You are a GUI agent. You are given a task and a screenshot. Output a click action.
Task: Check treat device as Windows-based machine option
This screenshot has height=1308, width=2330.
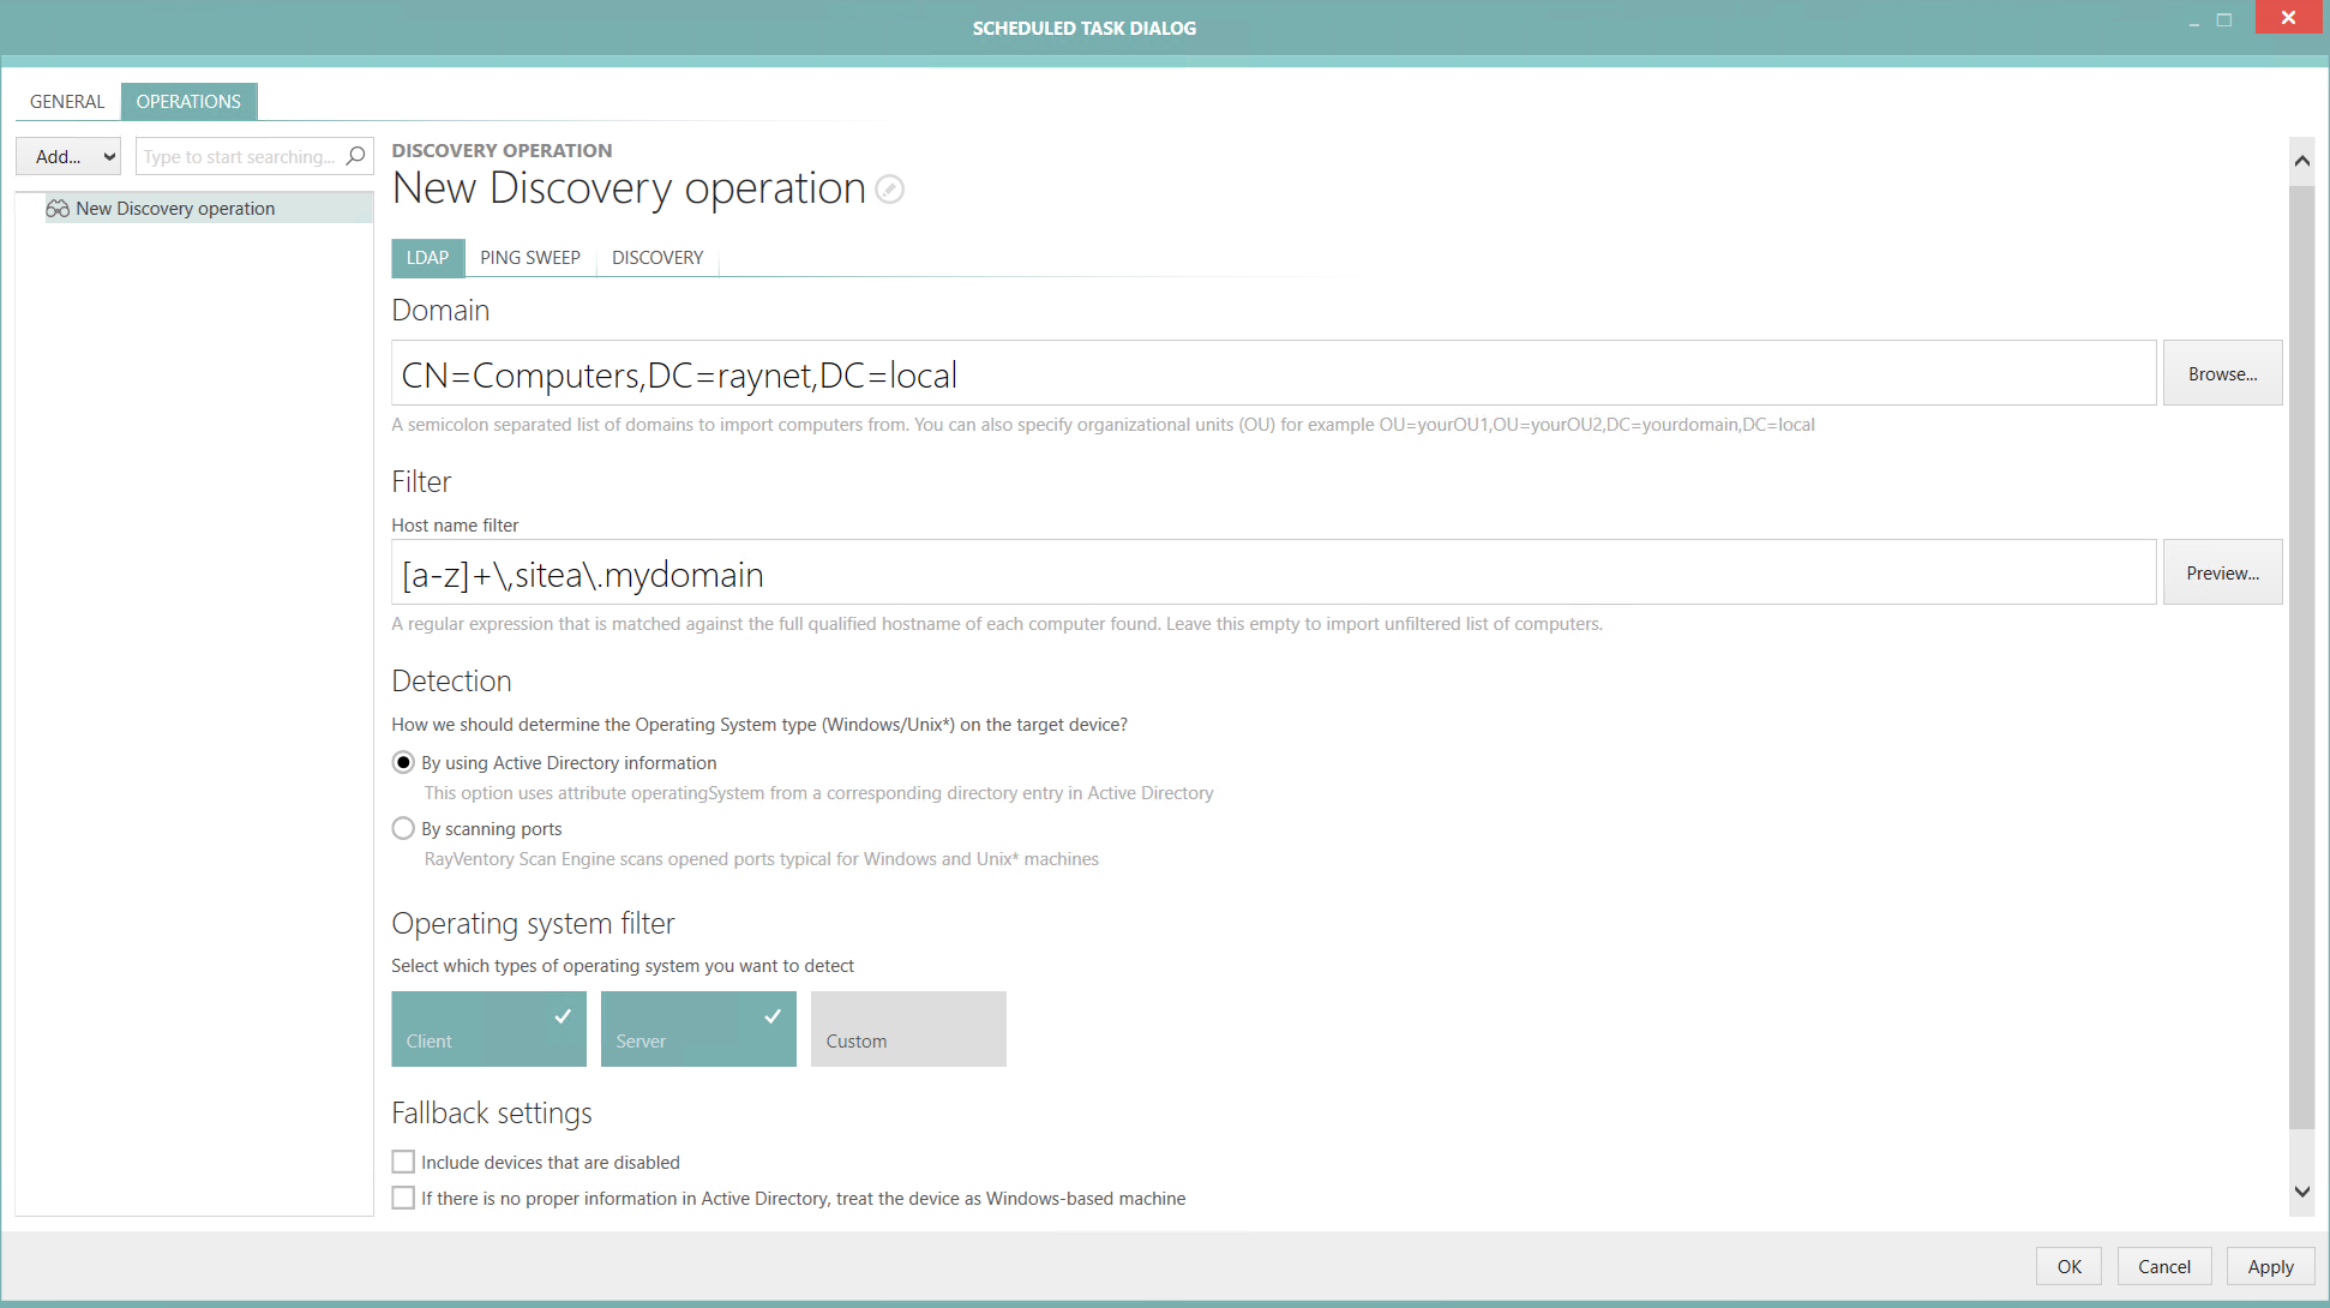(x=403, y=1197)
